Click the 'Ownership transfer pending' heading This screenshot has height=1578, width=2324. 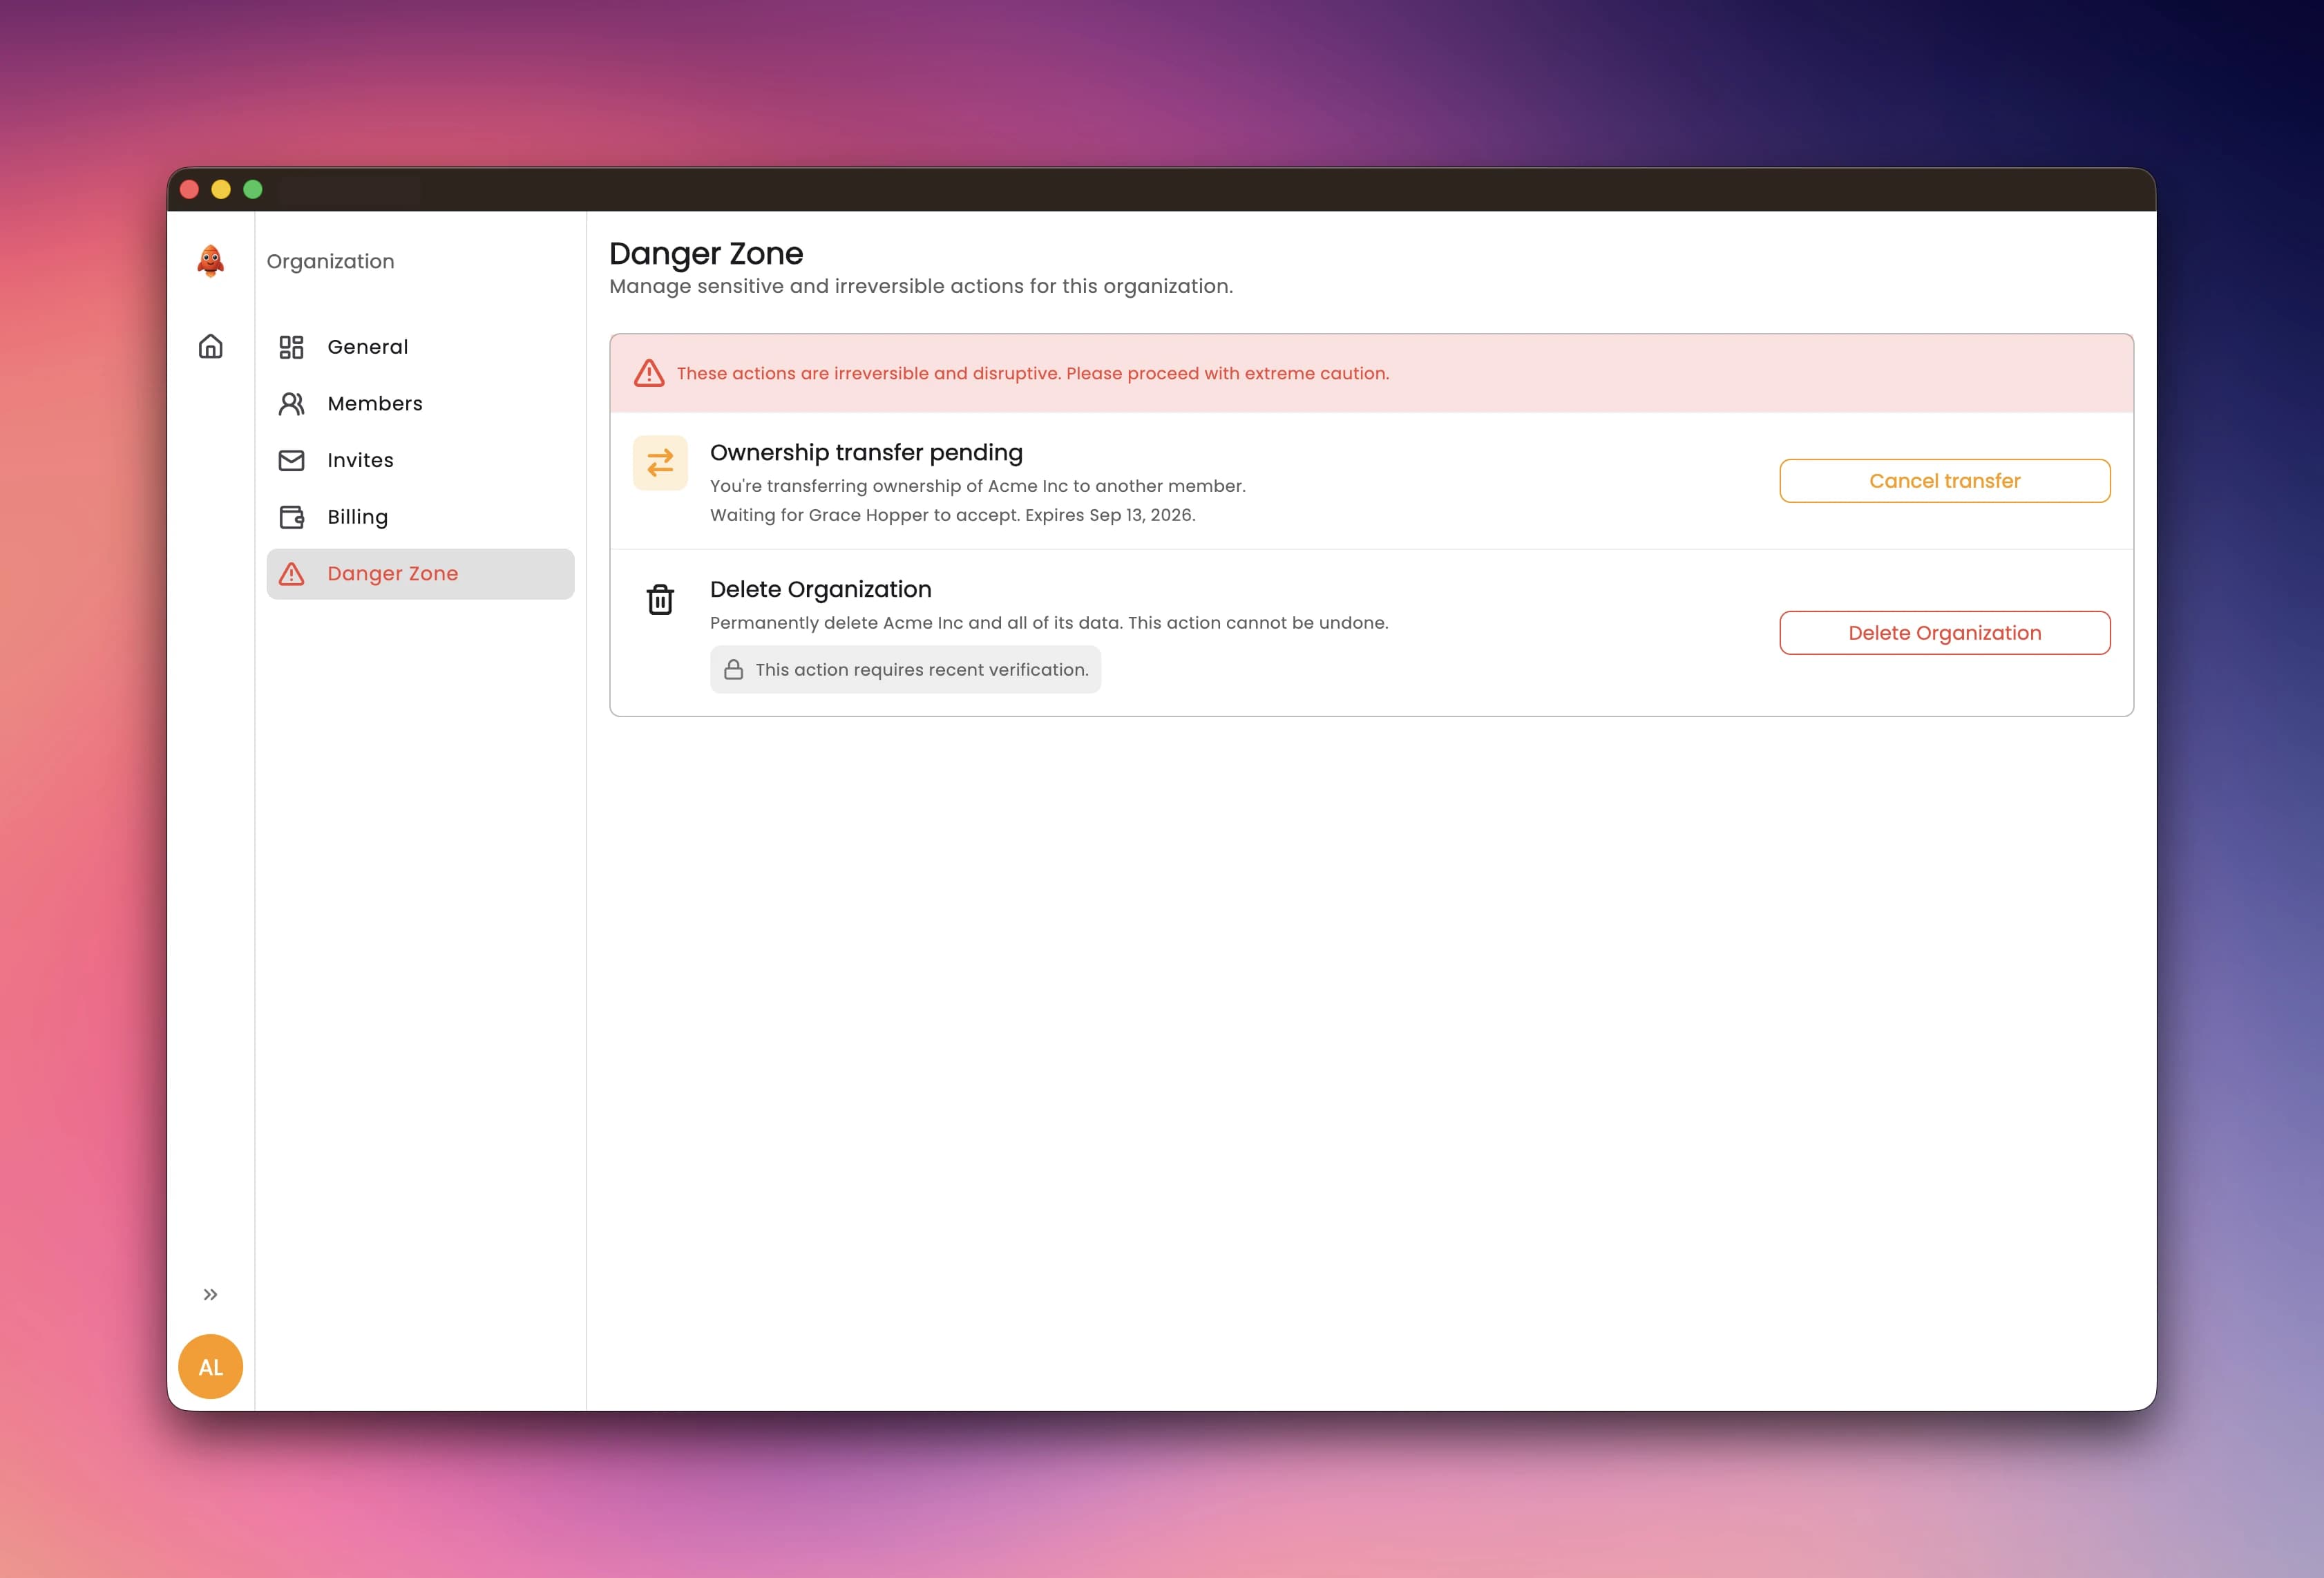866,453
